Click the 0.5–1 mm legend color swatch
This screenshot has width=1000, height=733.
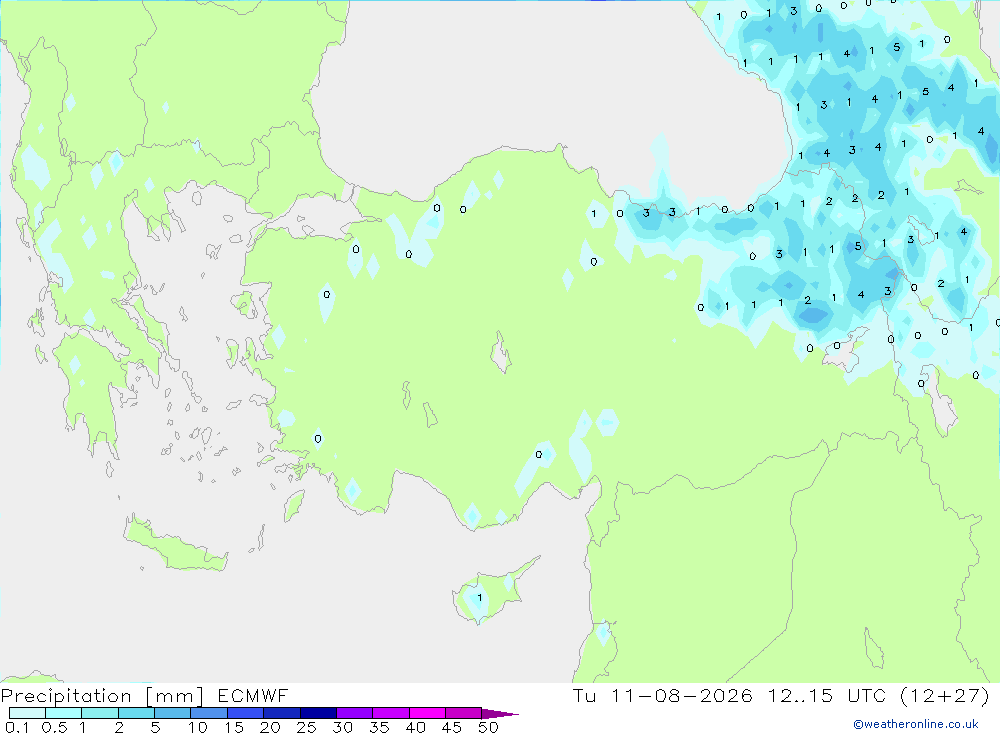pyautogui.click(x=64, y=713)
